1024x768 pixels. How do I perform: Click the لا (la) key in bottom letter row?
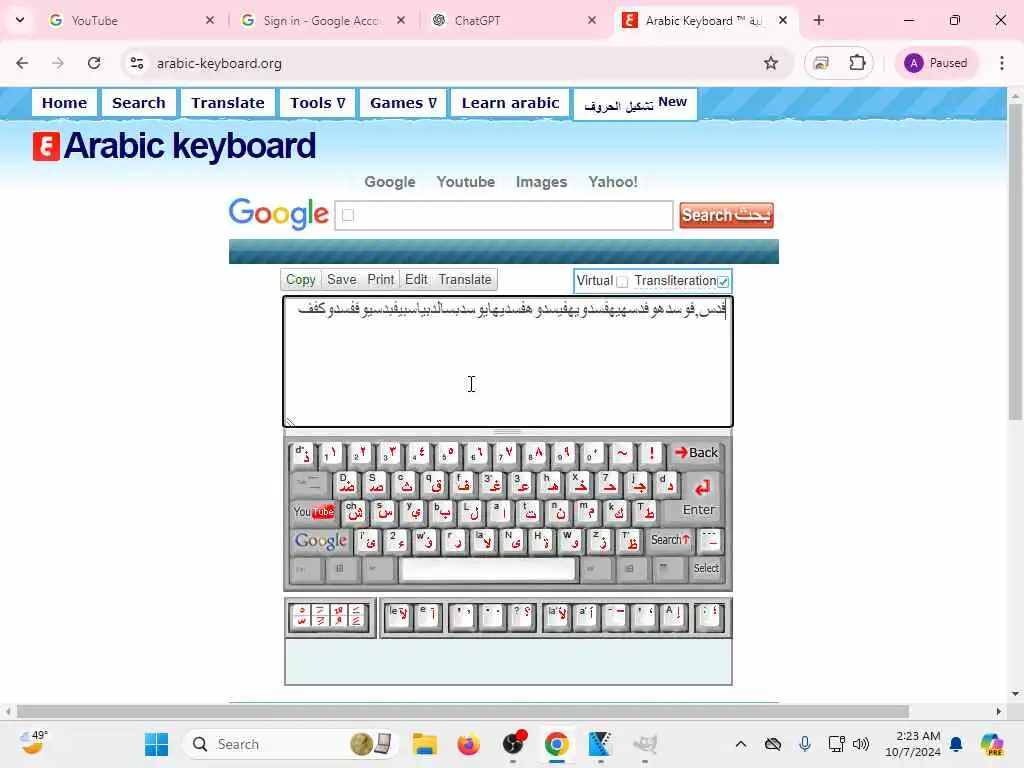tap(483, 541)
